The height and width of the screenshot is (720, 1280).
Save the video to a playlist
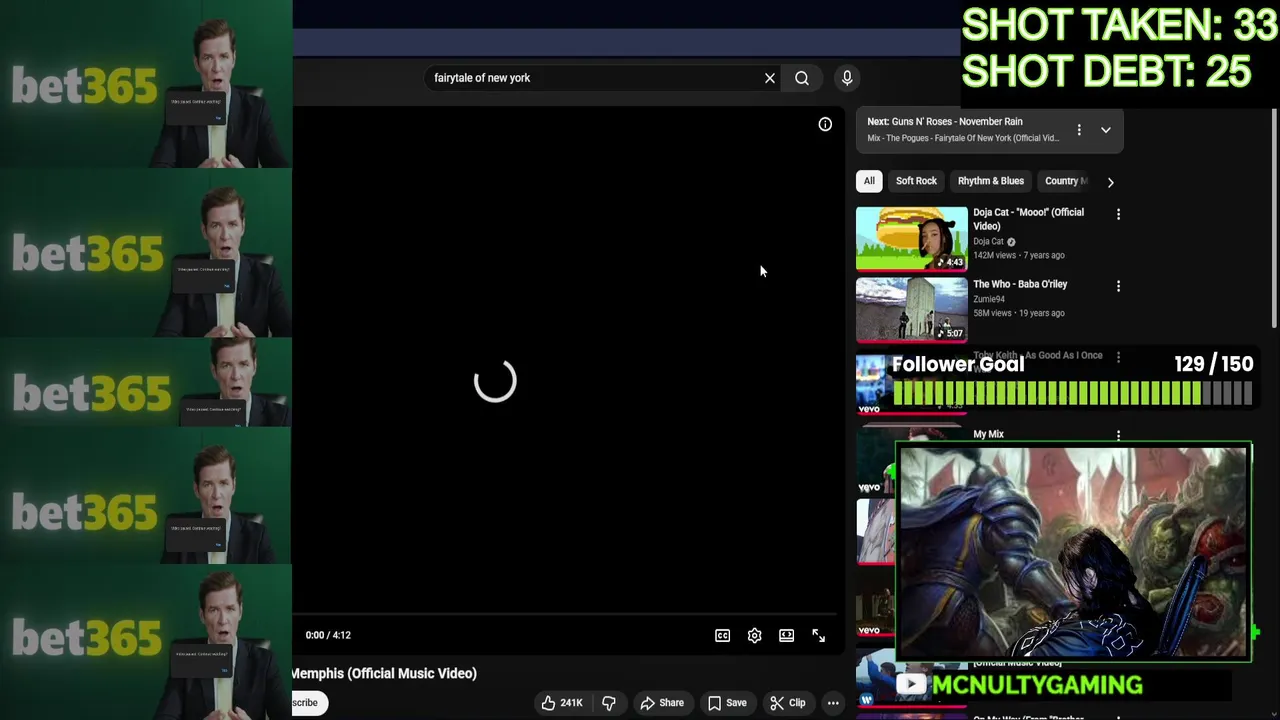[x=727, y=703]
